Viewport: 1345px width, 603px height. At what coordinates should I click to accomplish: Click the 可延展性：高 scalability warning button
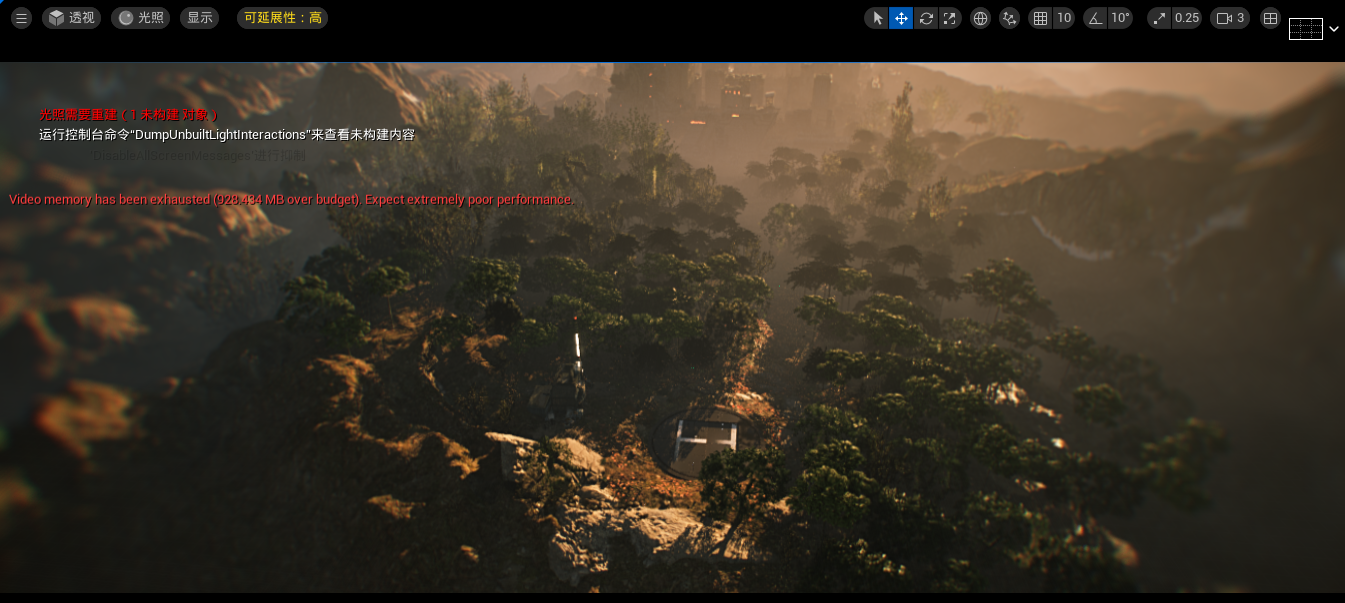tap(282, 18)
